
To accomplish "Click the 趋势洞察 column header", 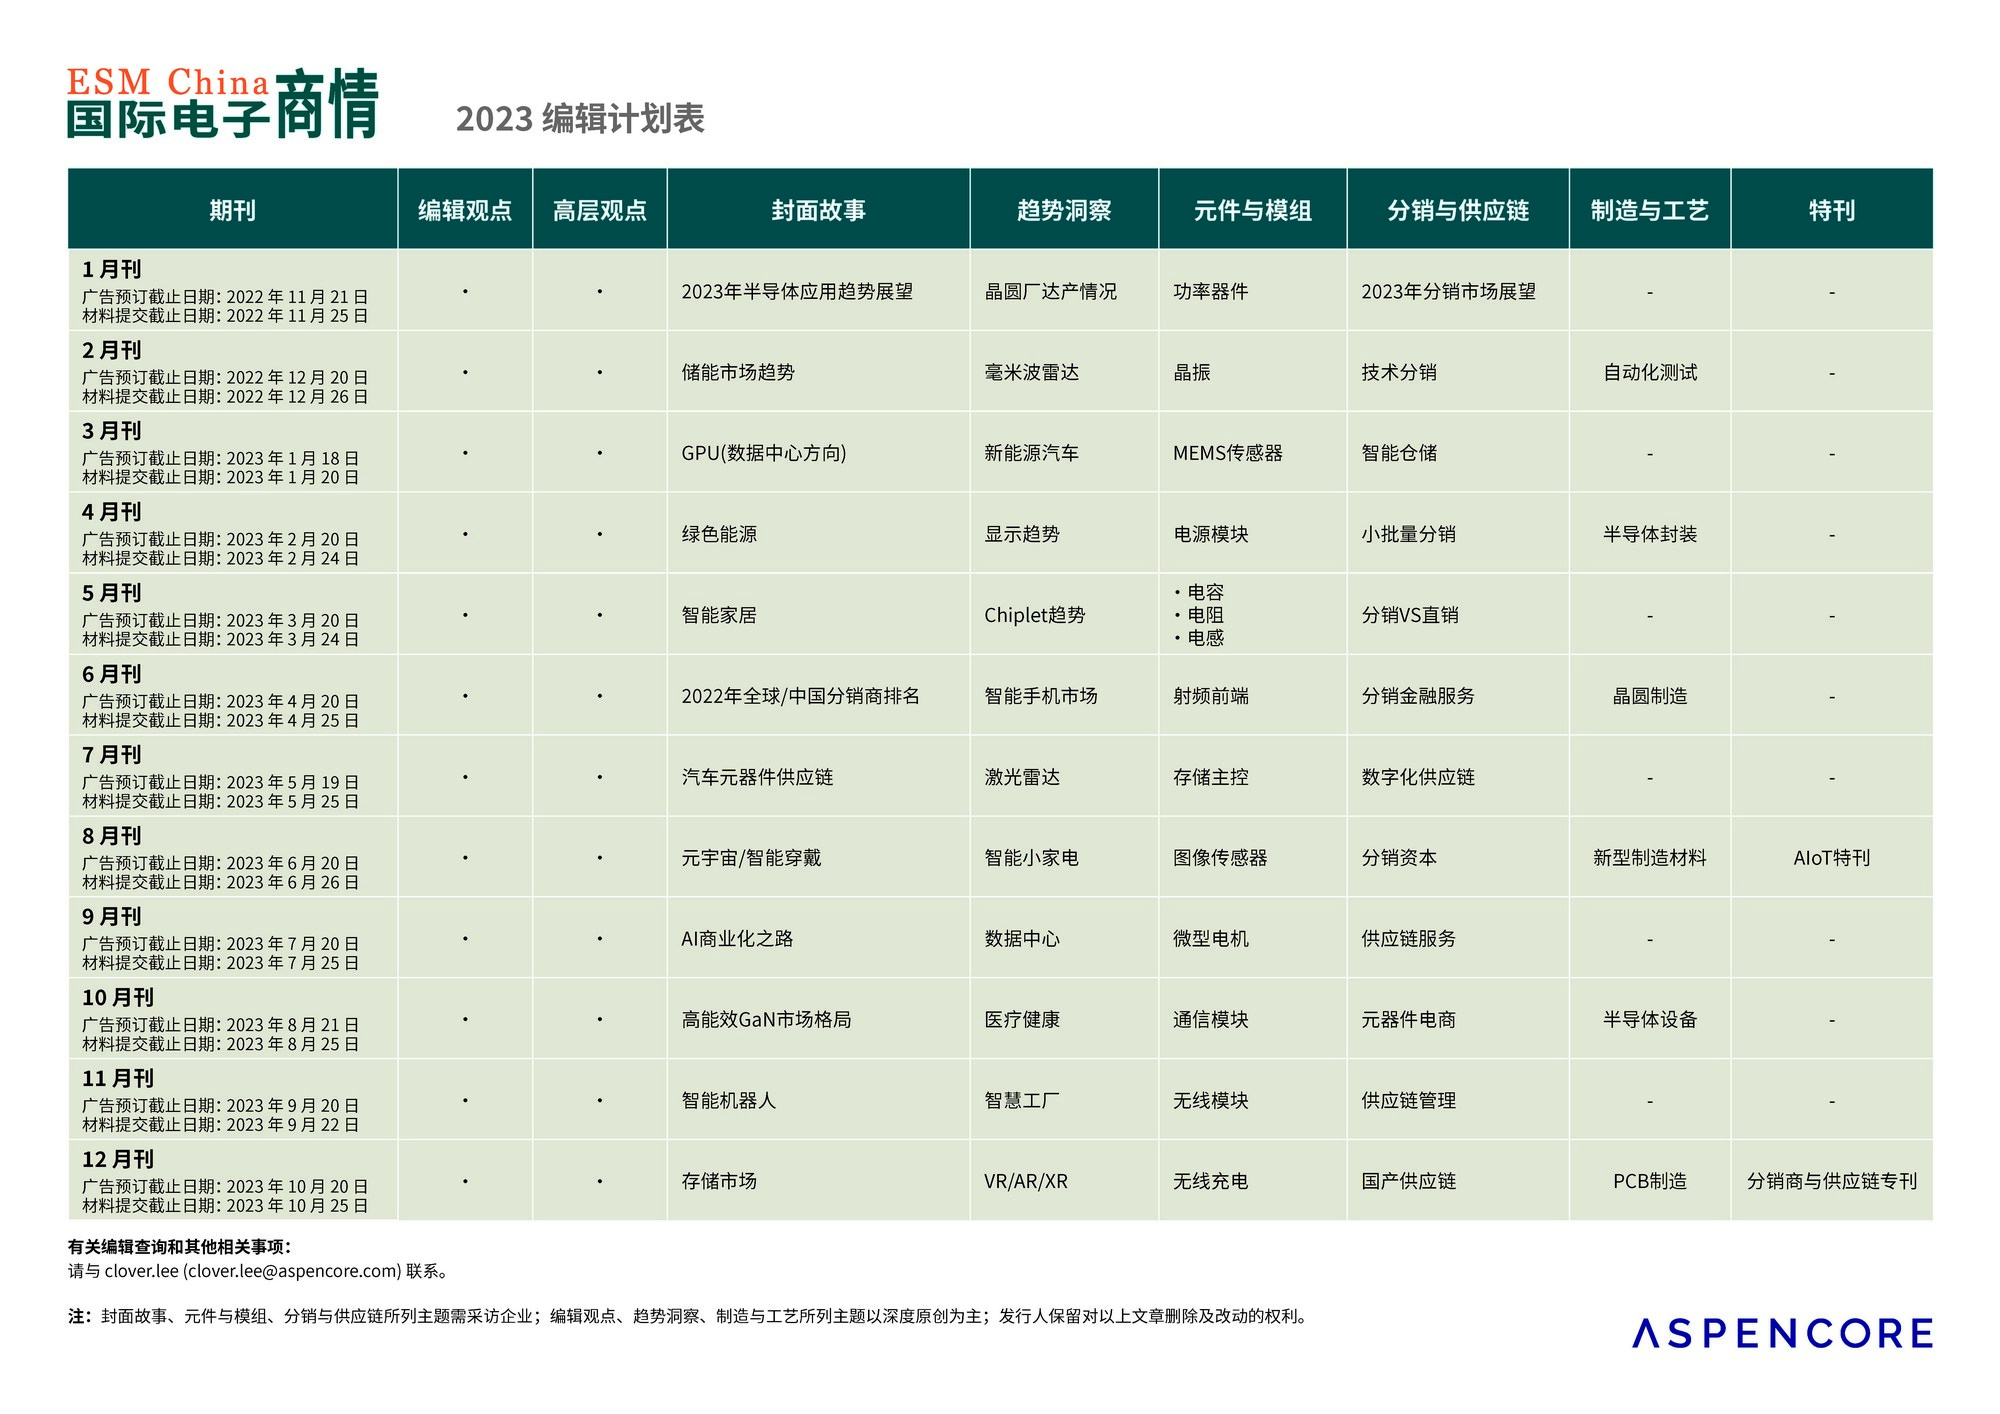I will (x=1064, y=210).
